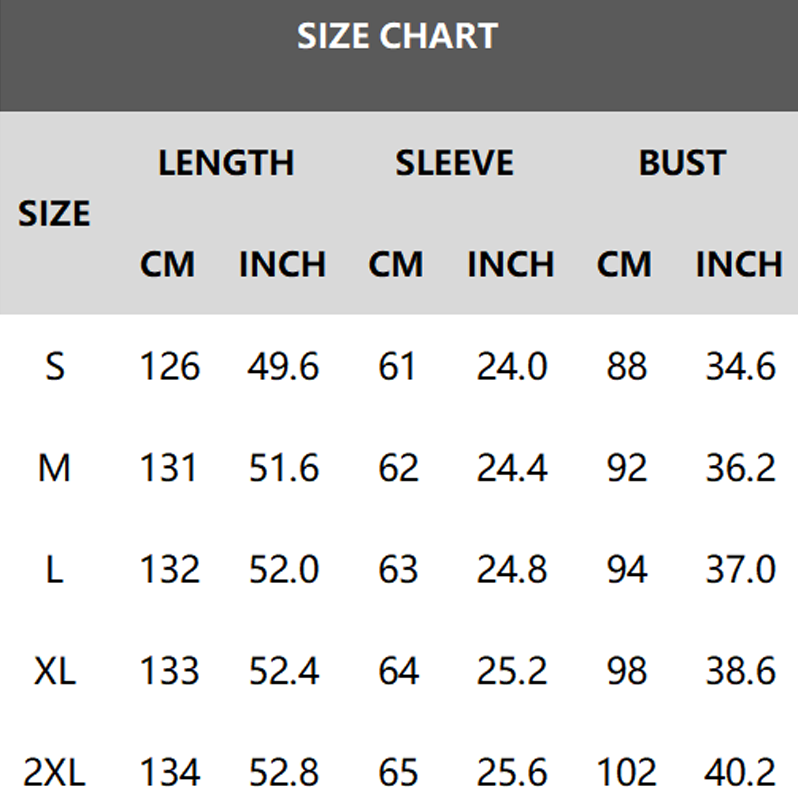Click the SIZE header label

[x=54, y=214]
